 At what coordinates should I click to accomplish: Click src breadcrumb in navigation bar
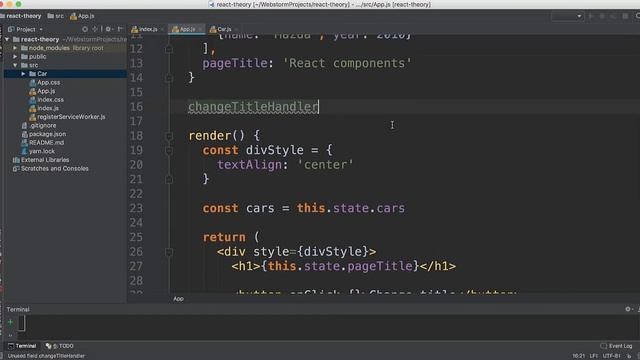[x=56, y=16]
